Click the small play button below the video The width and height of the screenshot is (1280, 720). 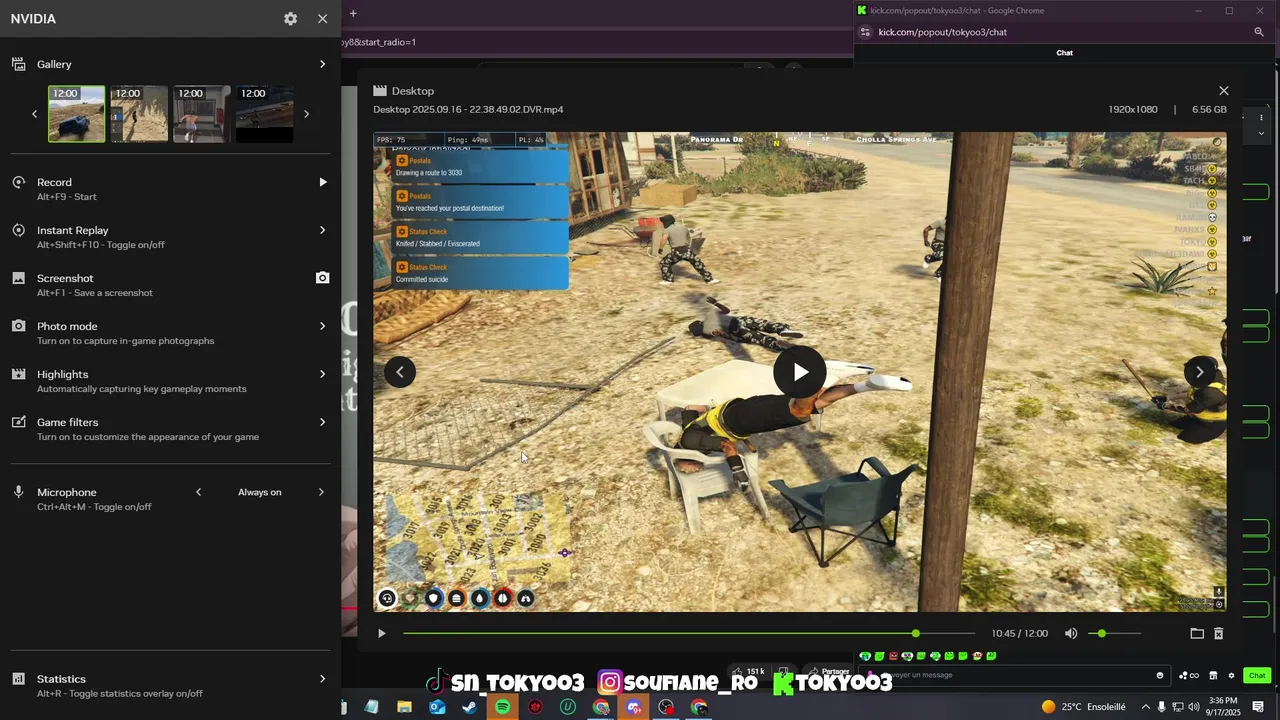pos(381,633)
